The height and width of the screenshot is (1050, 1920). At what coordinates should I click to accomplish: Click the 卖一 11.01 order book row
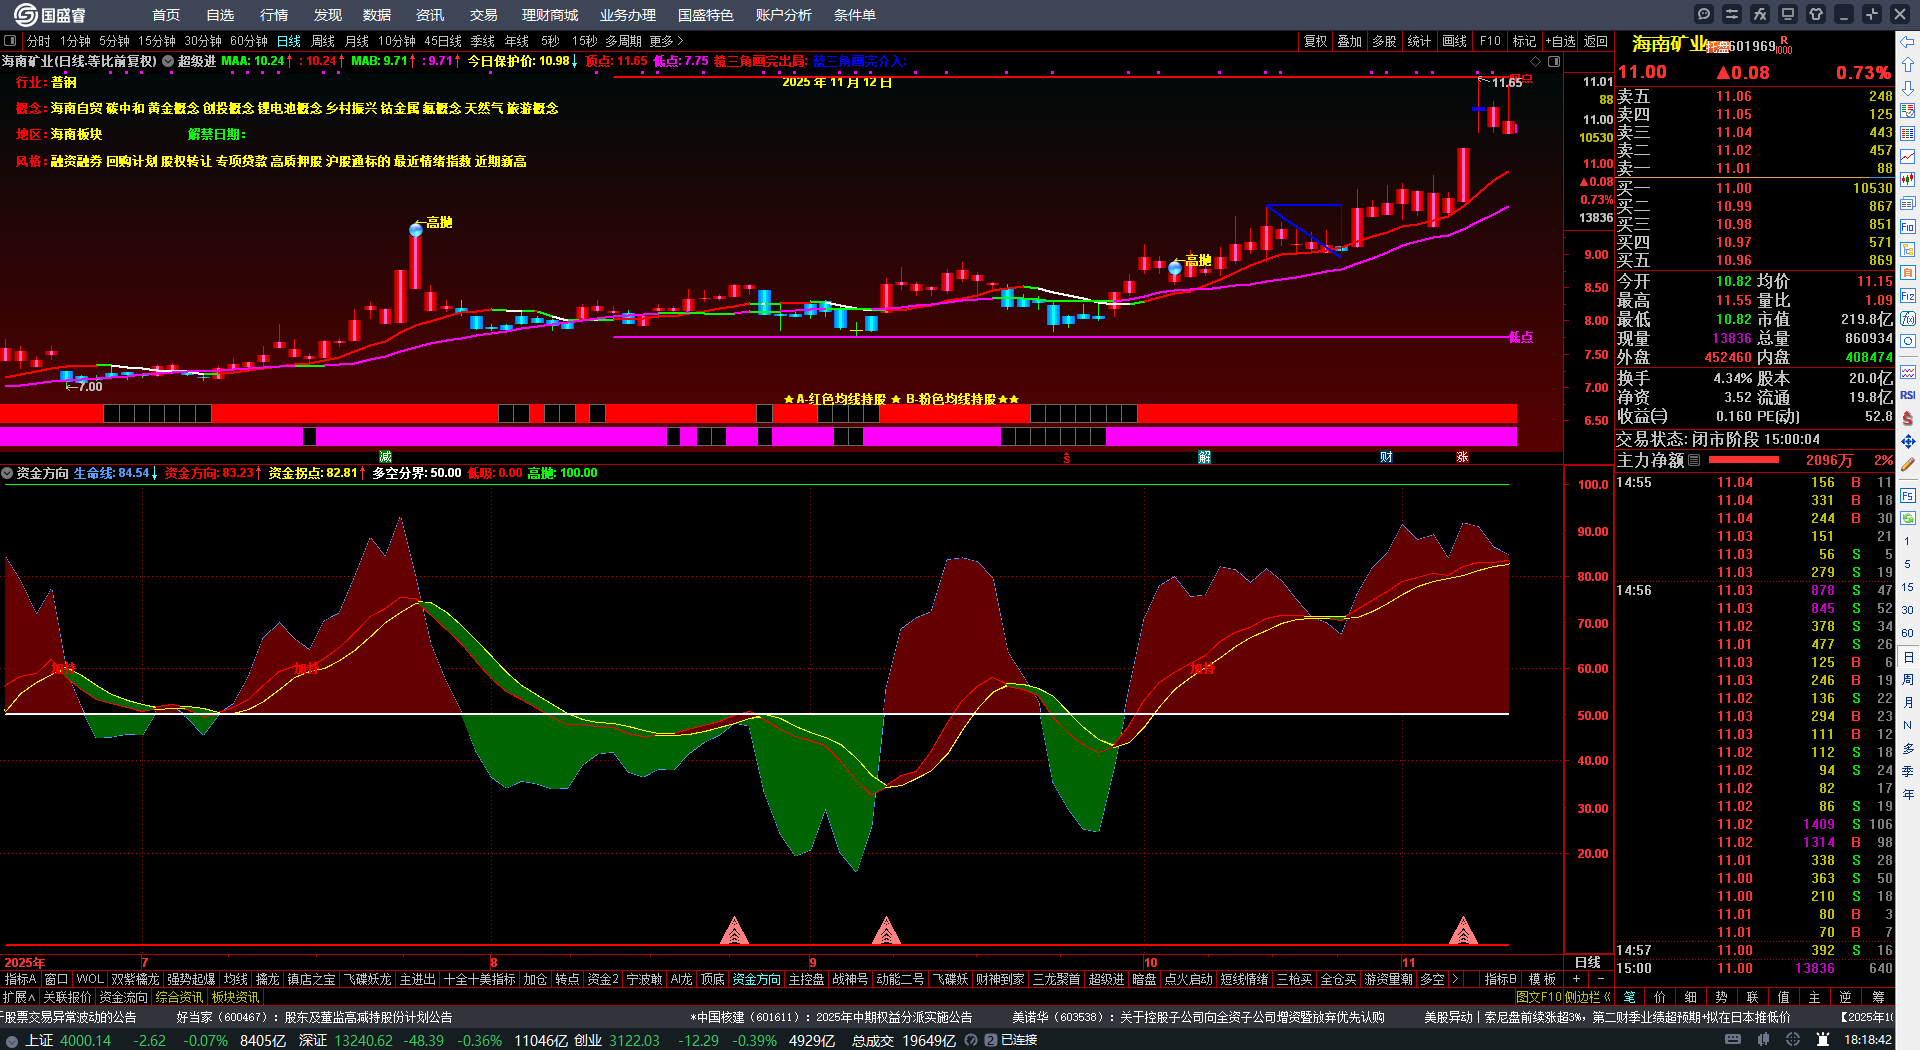pyautogui.click(x=1755, y=169)
